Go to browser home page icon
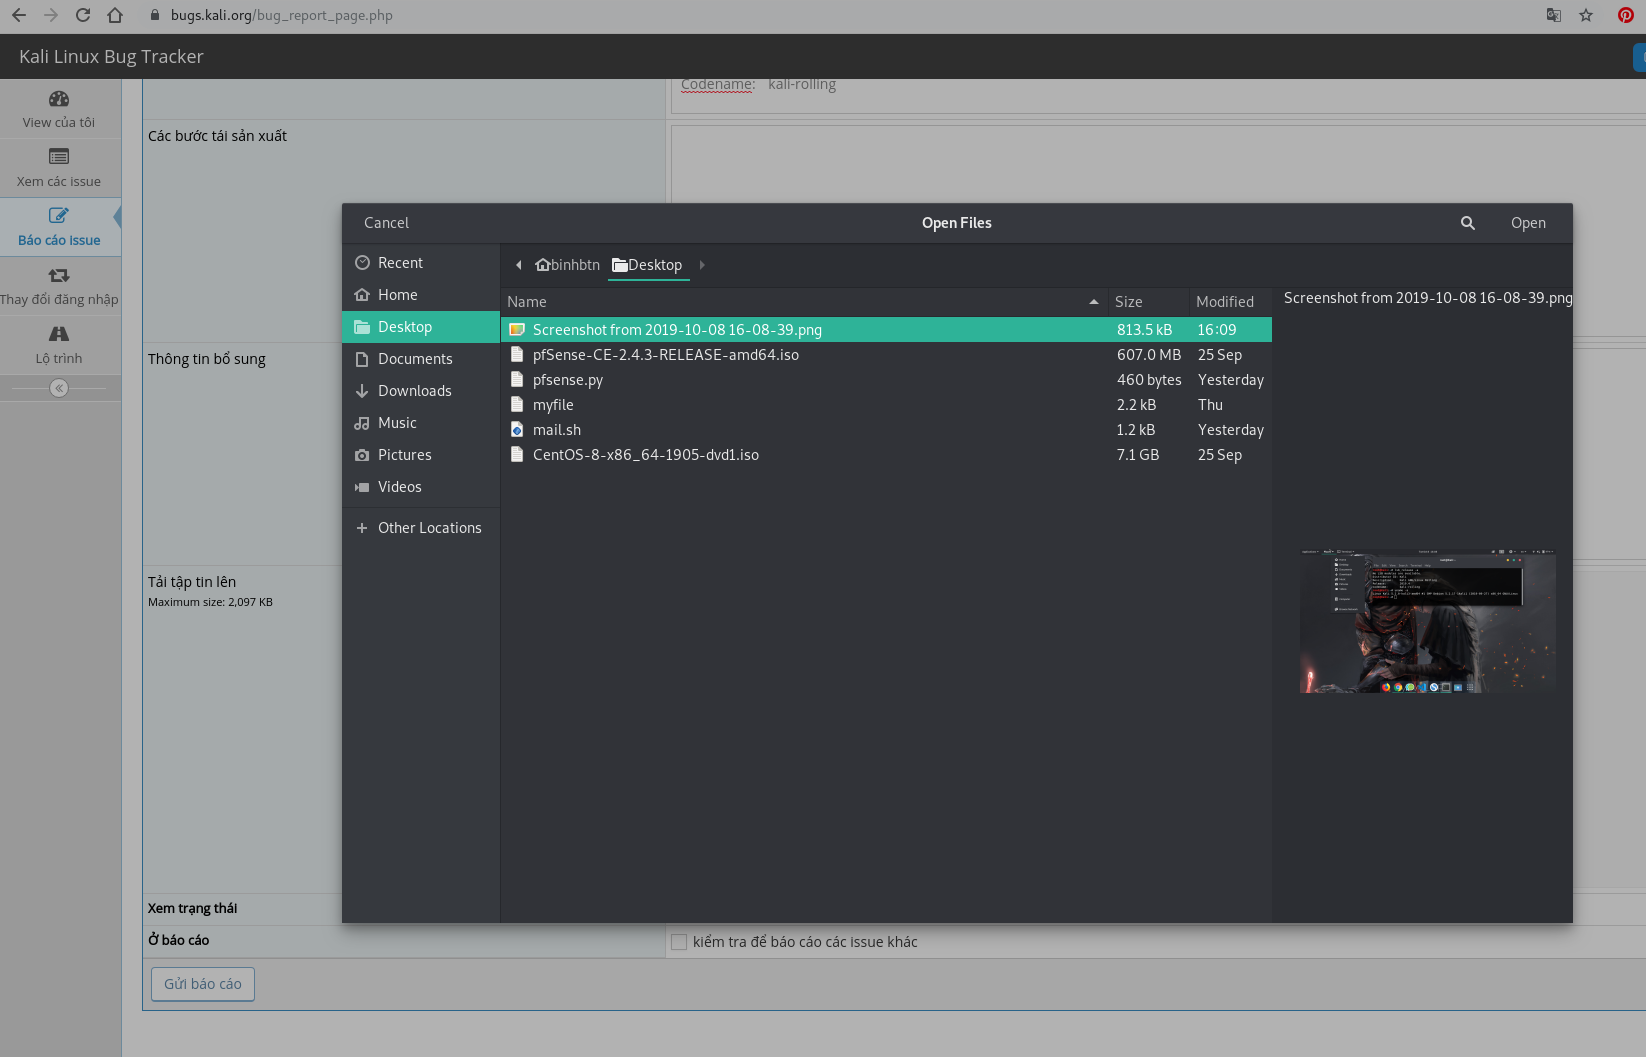1646x1057 pixels. coord(115,15)
